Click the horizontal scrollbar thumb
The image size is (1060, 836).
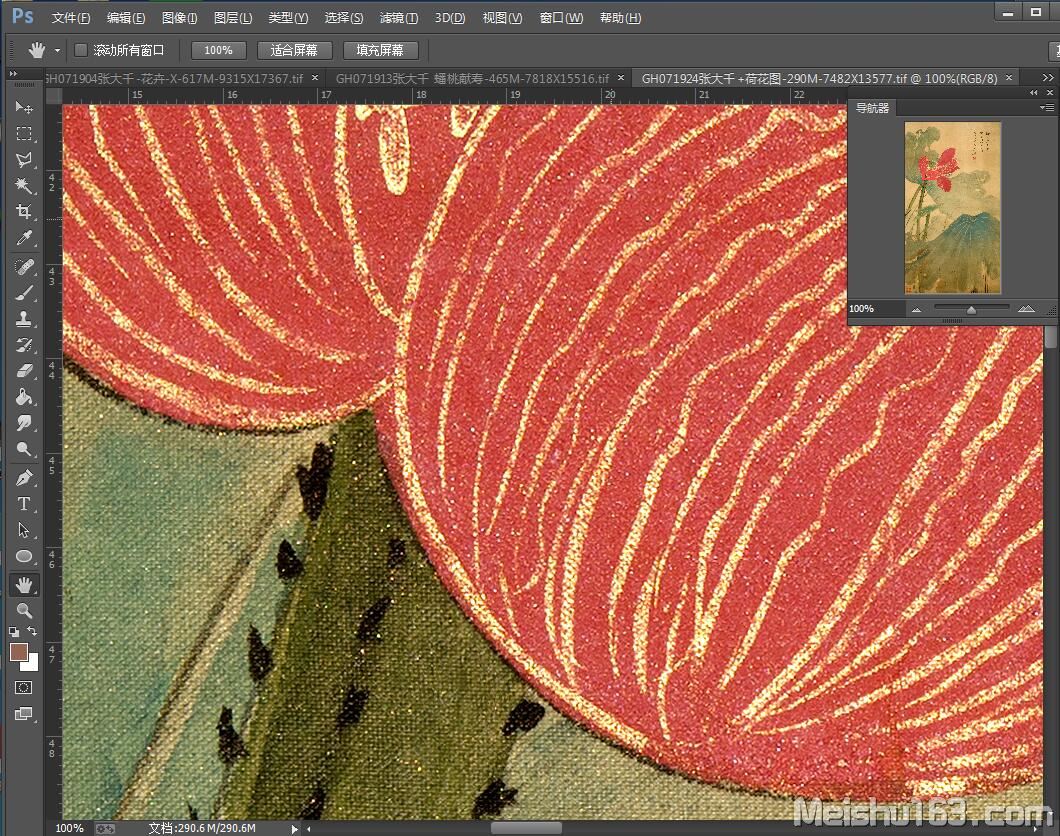coord(526,828)
